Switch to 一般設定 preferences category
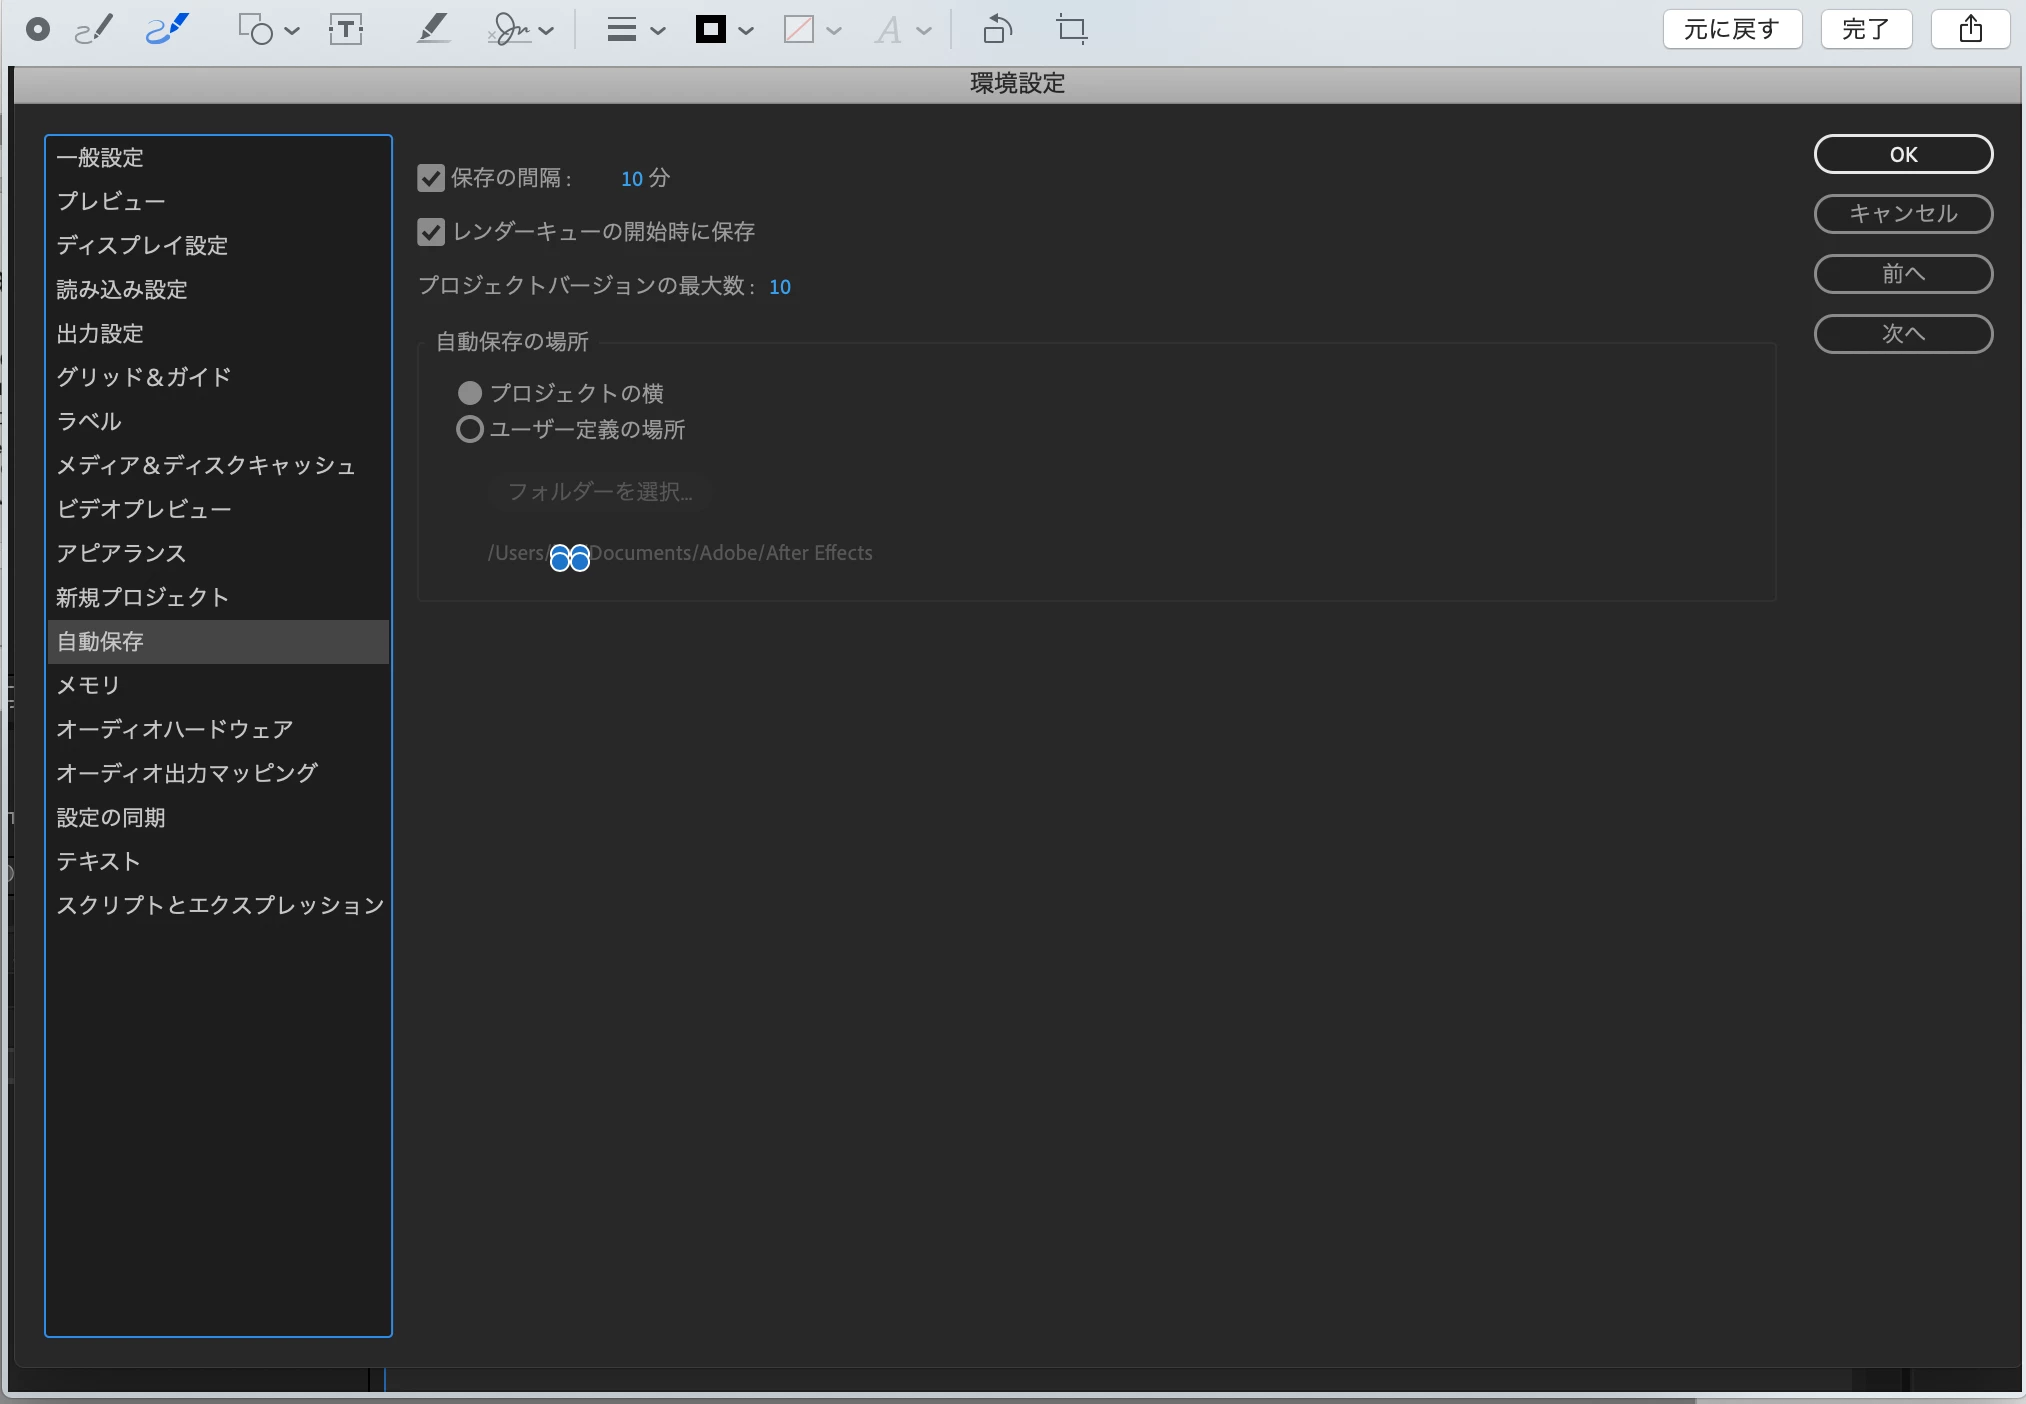This screenshot has width=2026, height=1404. pos(100,157)
